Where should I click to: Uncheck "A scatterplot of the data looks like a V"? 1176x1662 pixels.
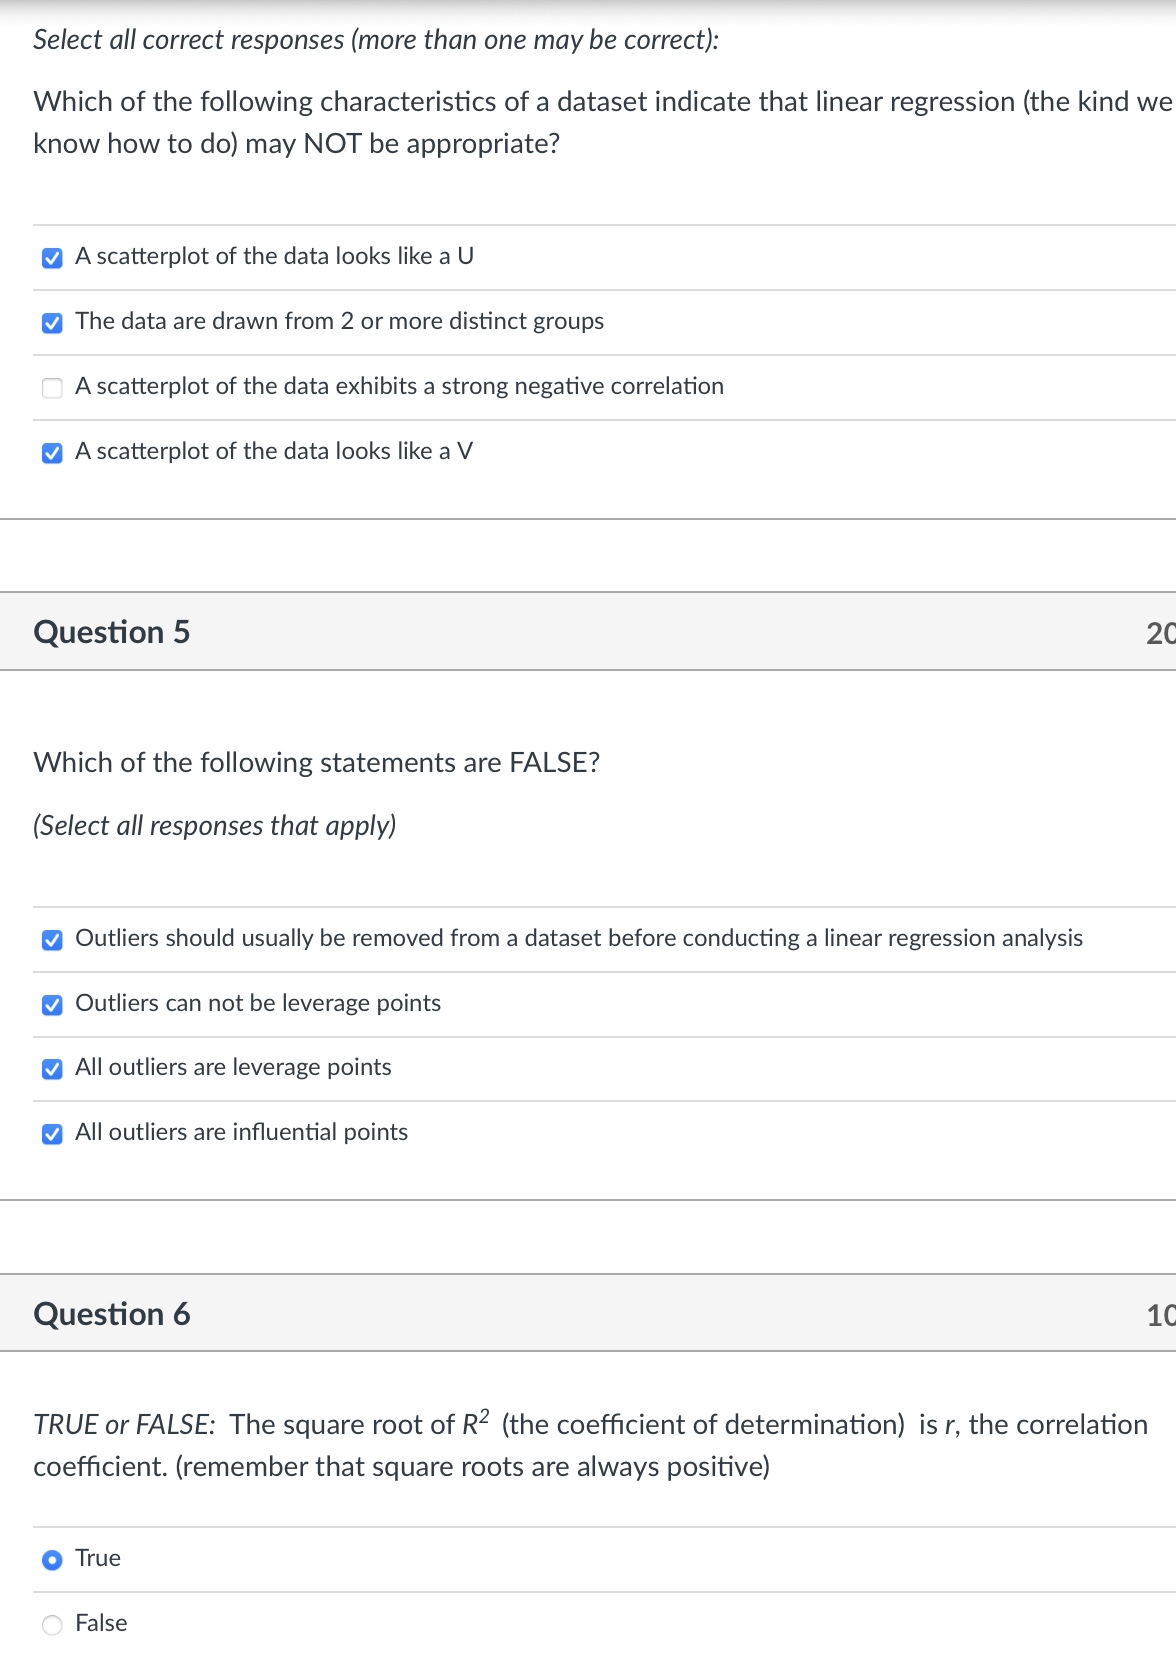(53, 452)
